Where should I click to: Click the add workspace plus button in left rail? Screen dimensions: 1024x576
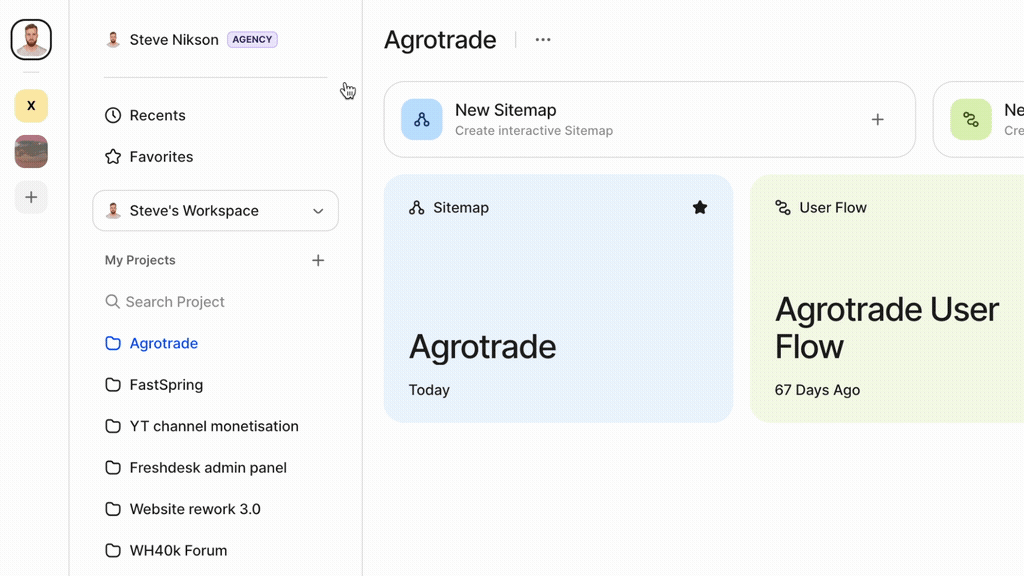(x=31, y=198)
